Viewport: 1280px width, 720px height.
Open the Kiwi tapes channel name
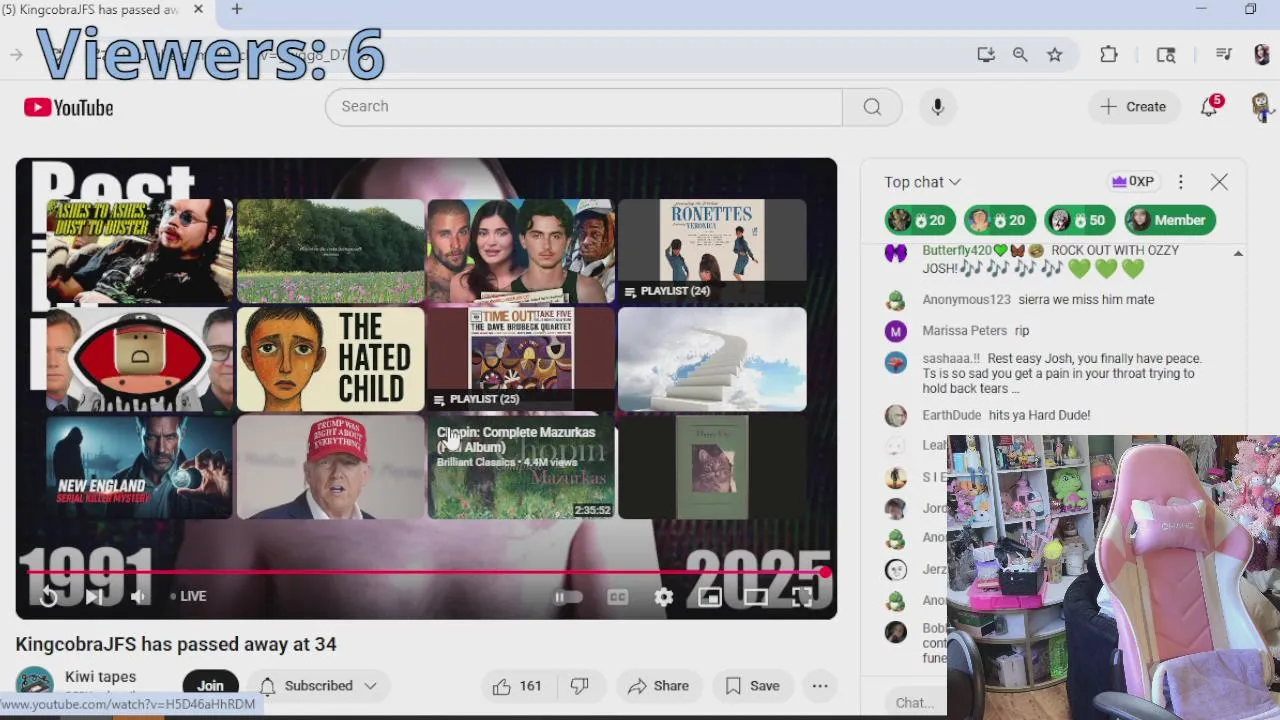[x=100, y=677]
